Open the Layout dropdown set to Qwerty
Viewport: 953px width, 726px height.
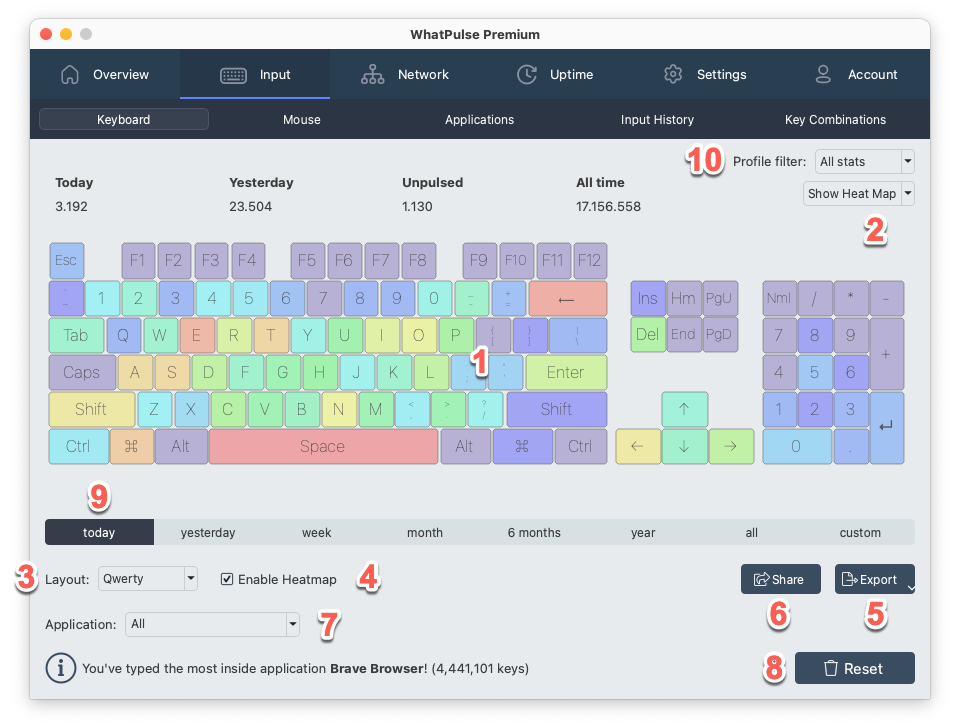pos(147,579)
